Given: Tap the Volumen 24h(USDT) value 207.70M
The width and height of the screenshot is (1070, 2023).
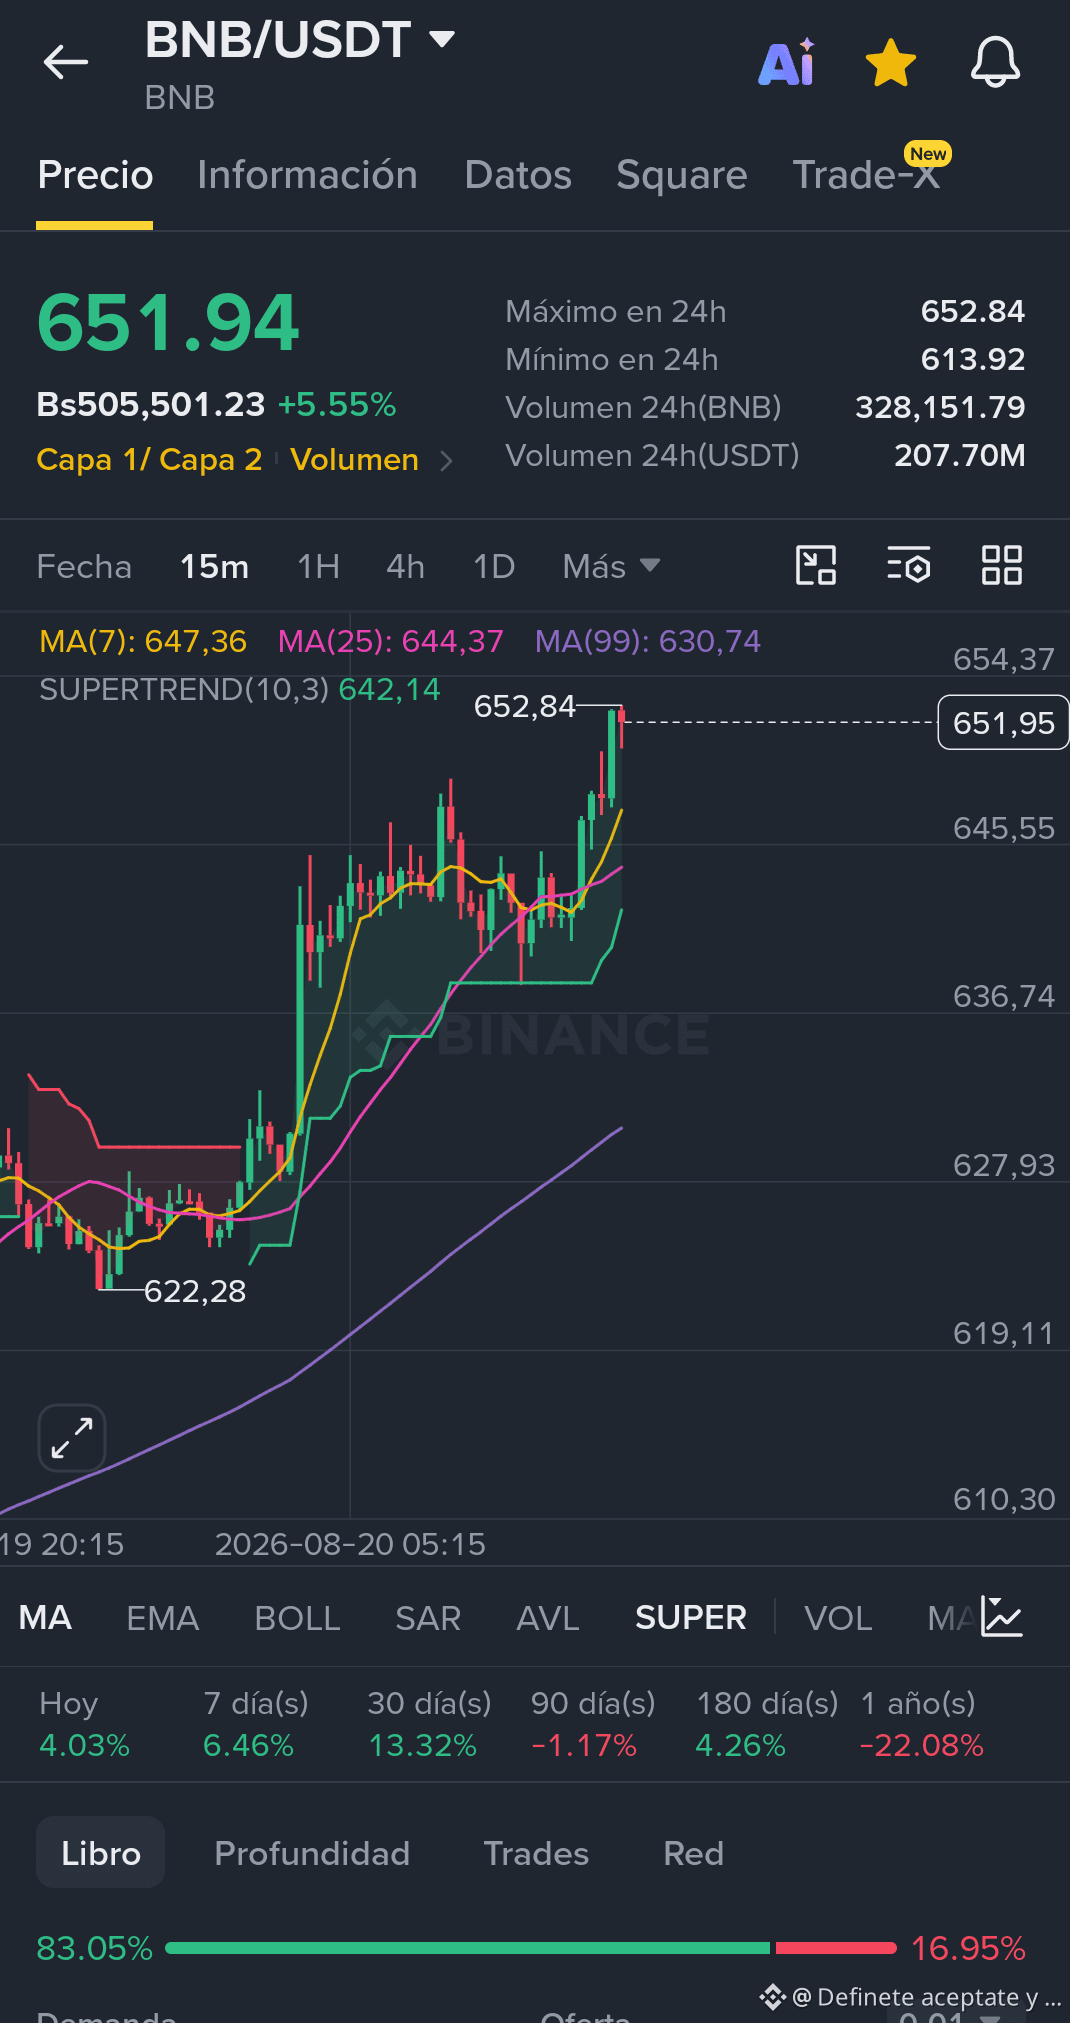Looking at the screenshot, I should (959, 455).
